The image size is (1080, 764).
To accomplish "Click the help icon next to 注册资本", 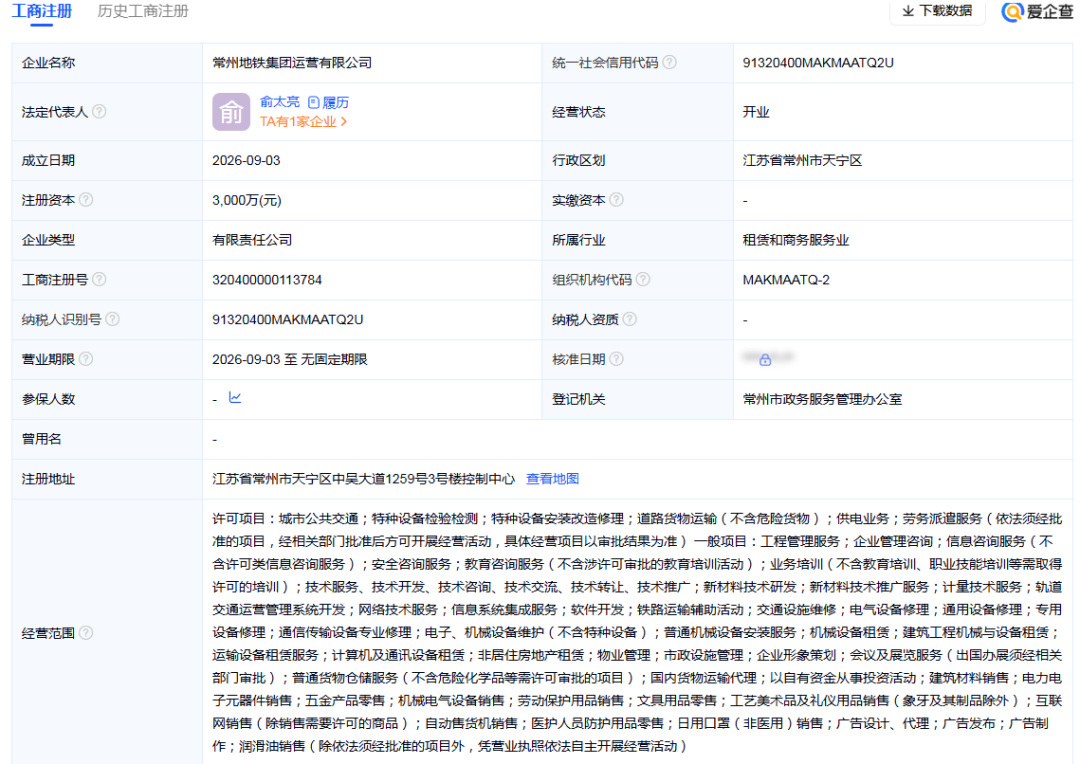I will click(x=86, y=199).
